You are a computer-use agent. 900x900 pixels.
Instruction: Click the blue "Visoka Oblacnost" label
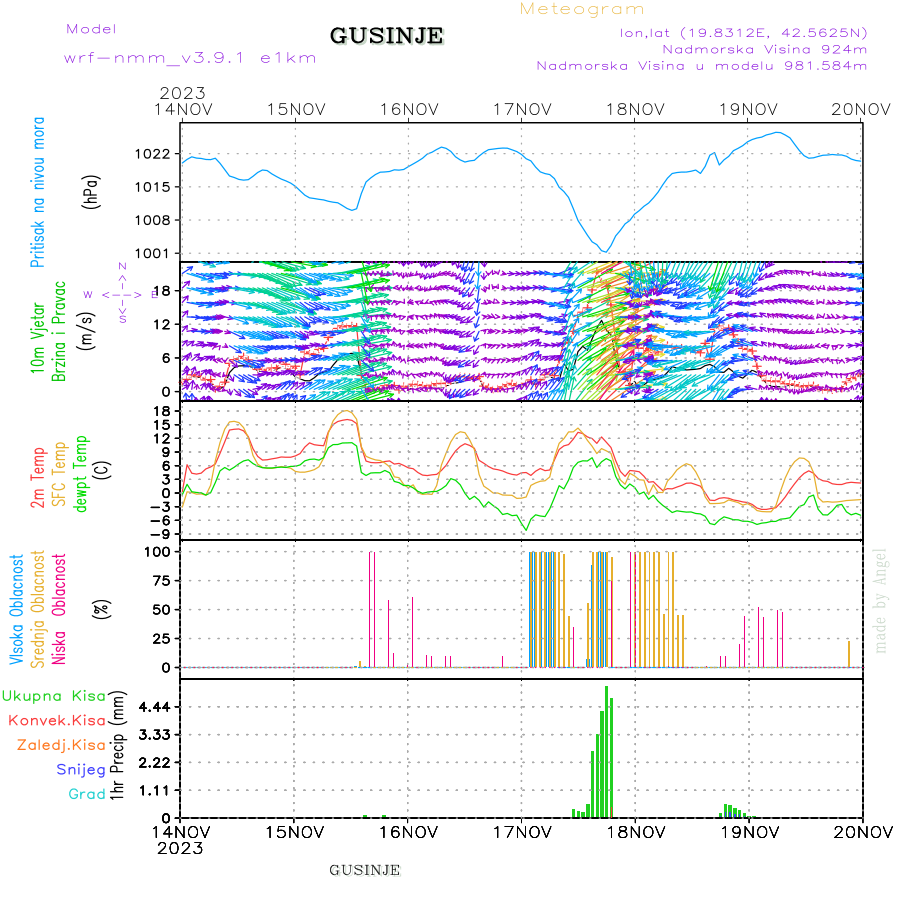coord(16,610)
